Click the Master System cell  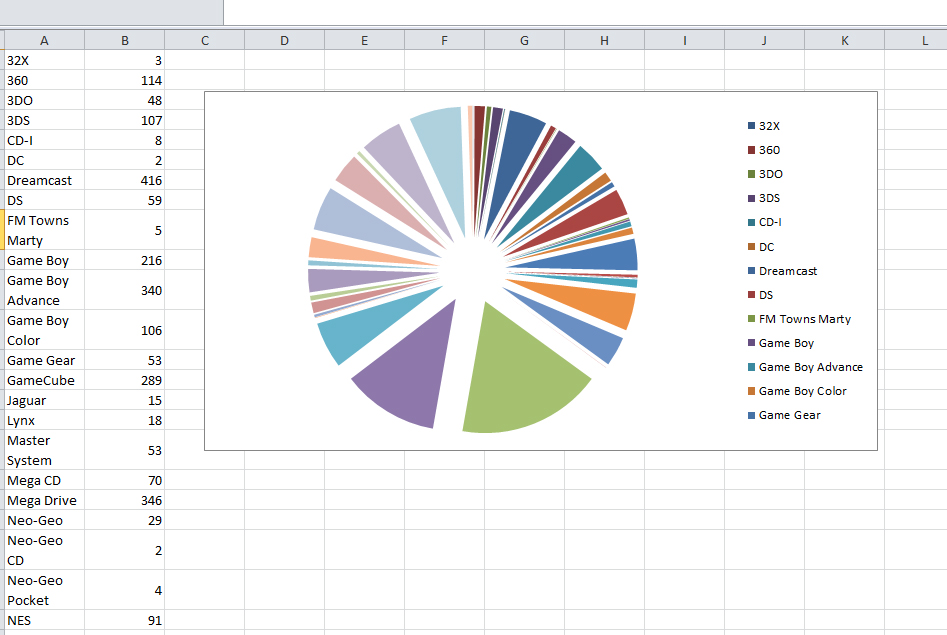pyautogui.click(x=44, y=450)
